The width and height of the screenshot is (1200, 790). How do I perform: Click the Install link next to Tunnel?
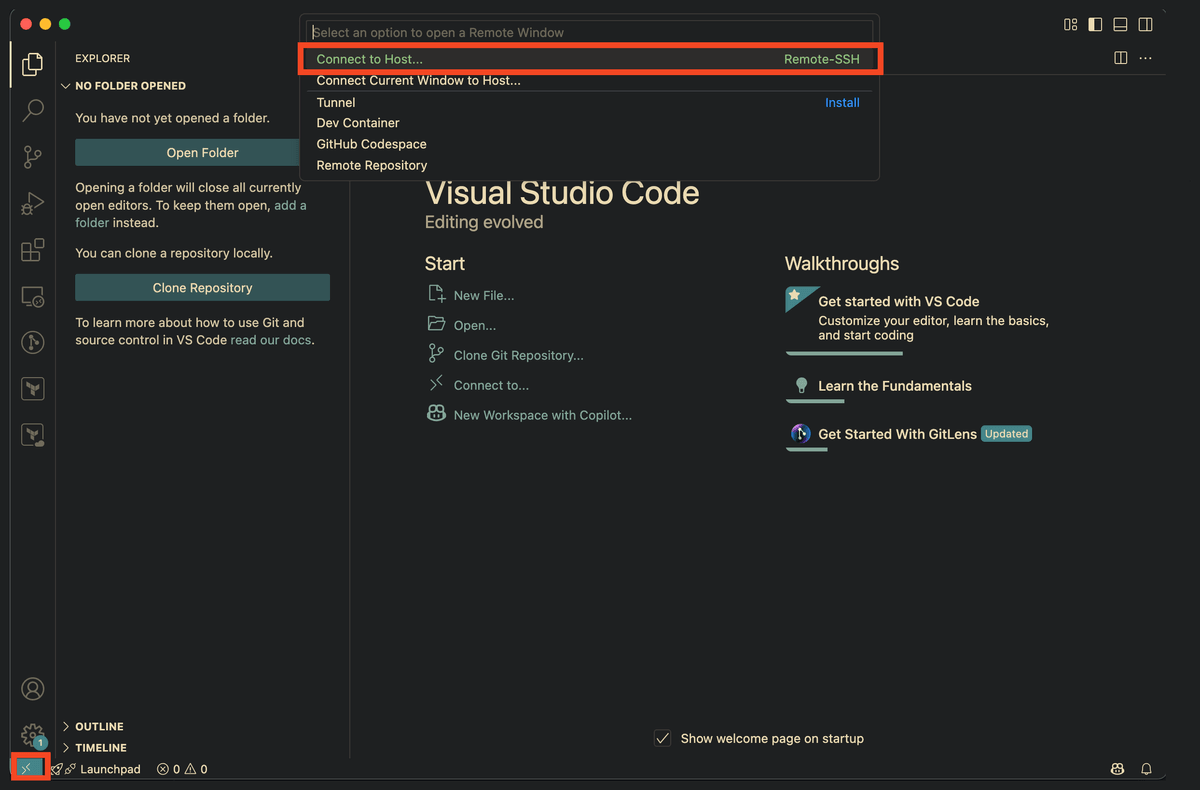(x=842, y=102)
